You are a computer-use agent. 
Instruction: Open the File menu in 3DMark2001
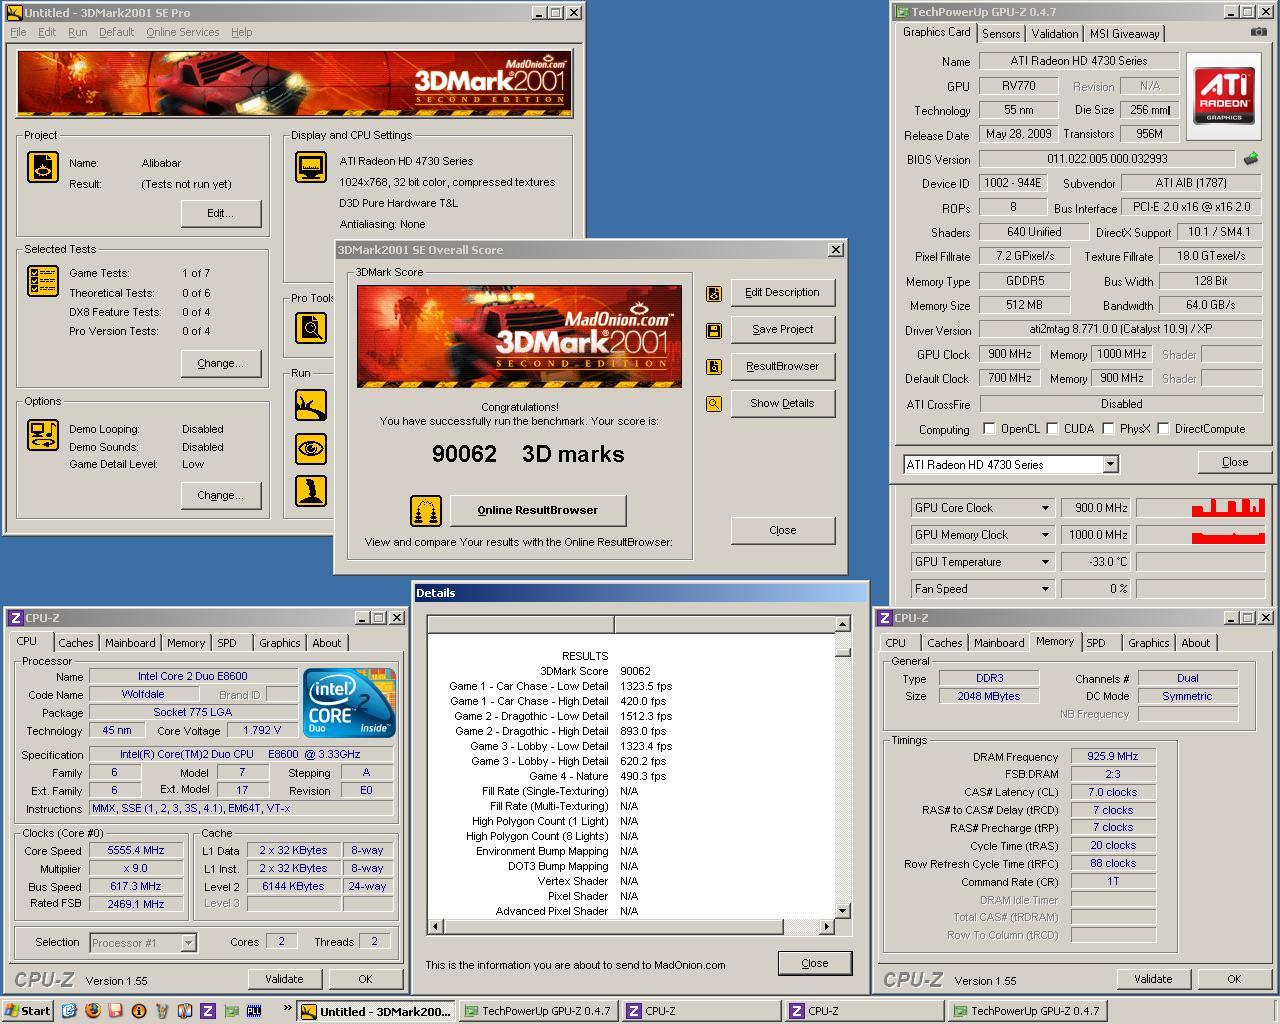18,32
